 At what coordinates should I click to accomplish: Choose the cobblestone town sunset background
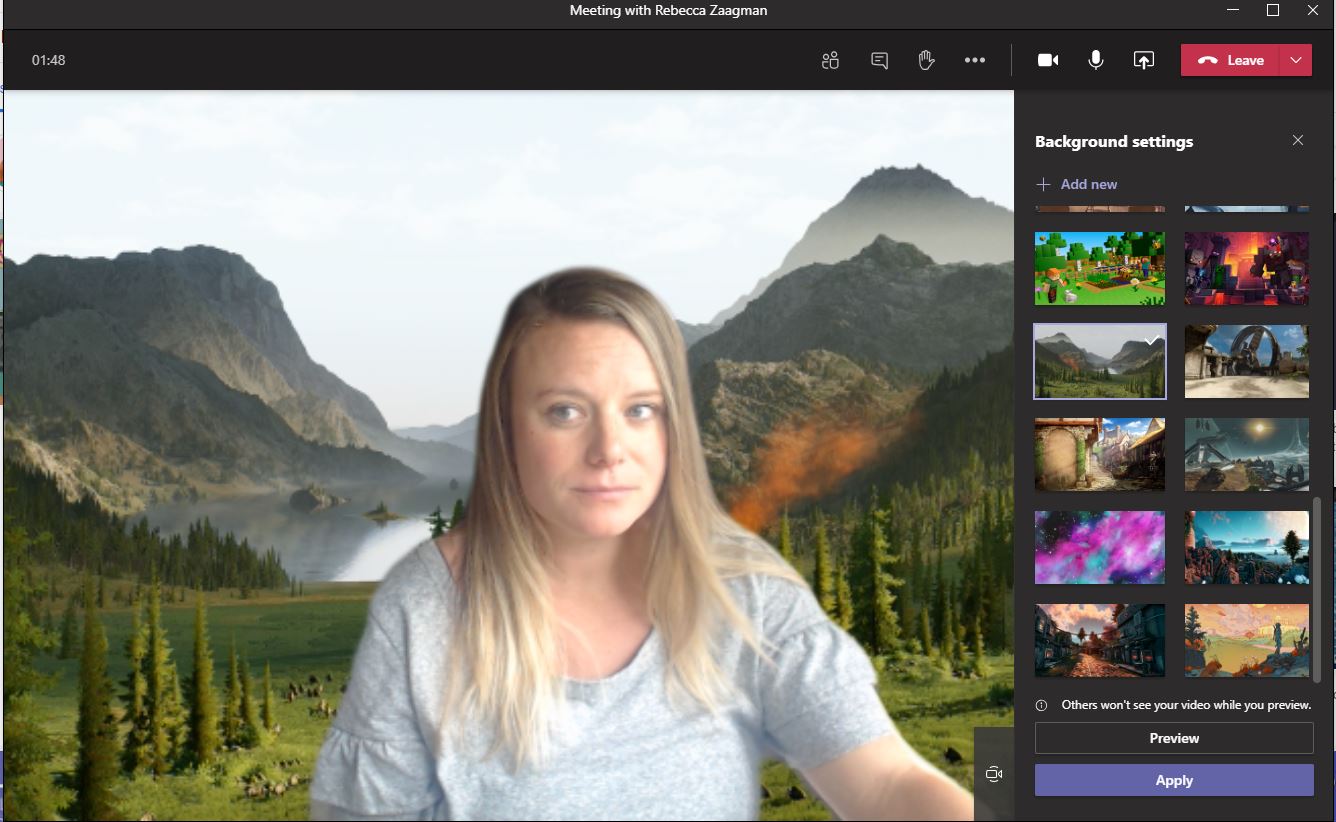tap(1100, 640)
